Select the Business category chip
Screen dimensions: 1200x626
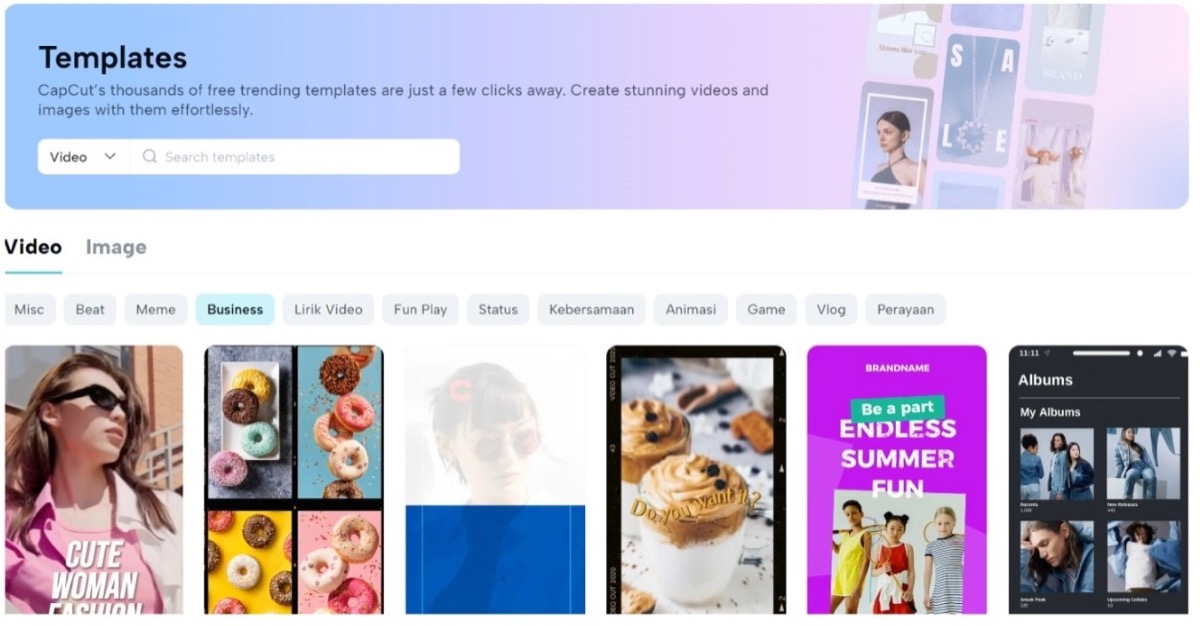235,309
